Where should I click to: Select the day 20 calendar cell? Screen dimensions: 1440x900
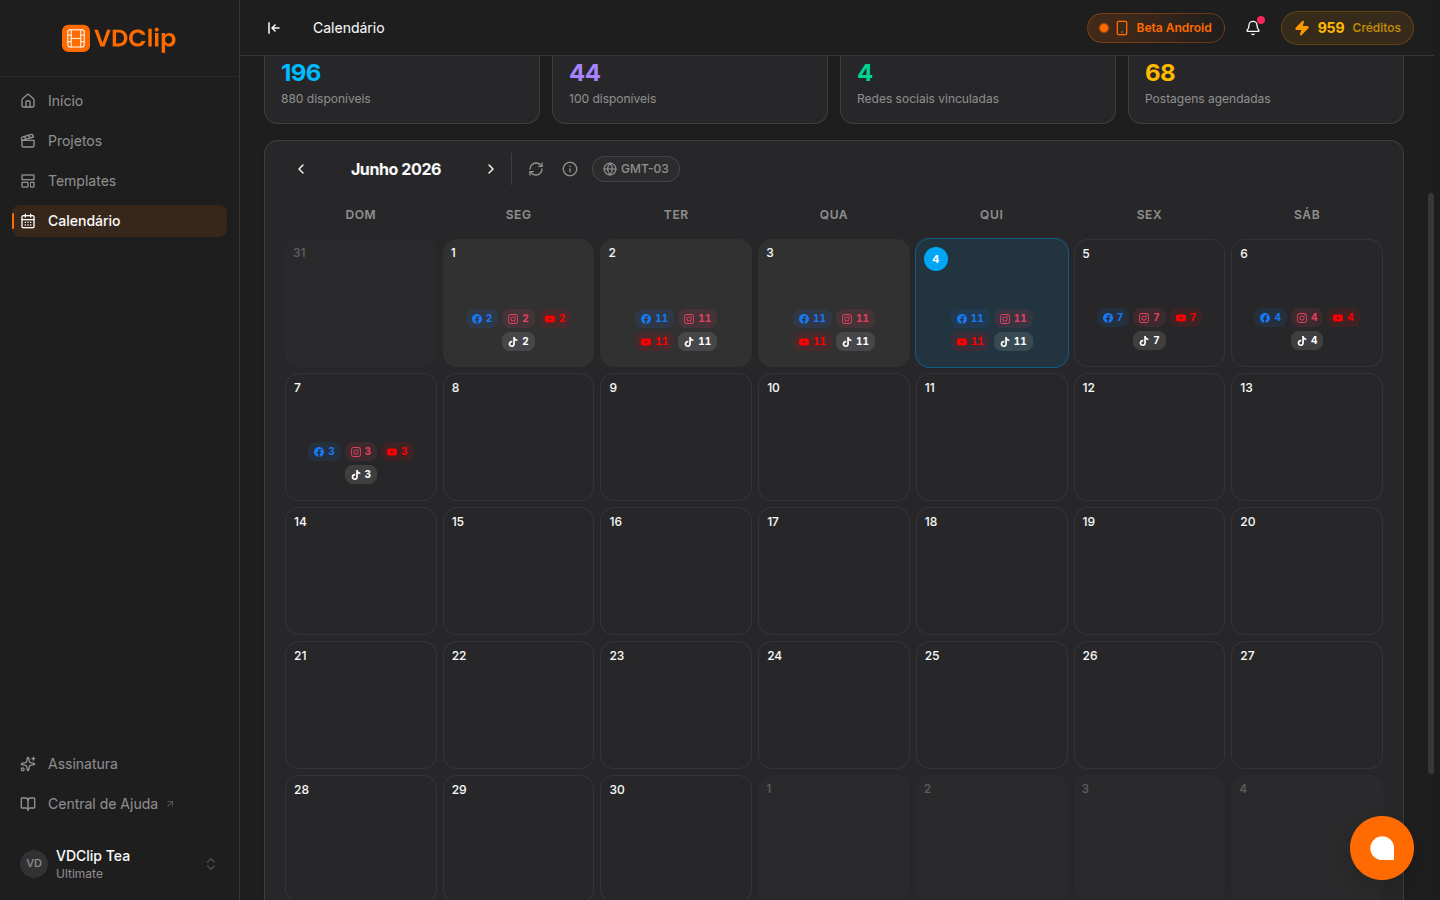1307,571
